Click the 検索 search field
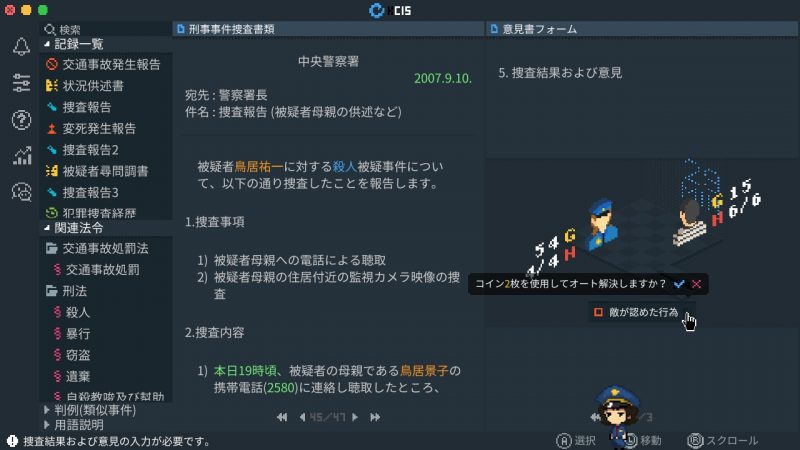800x450 pixels. point(106,29)
